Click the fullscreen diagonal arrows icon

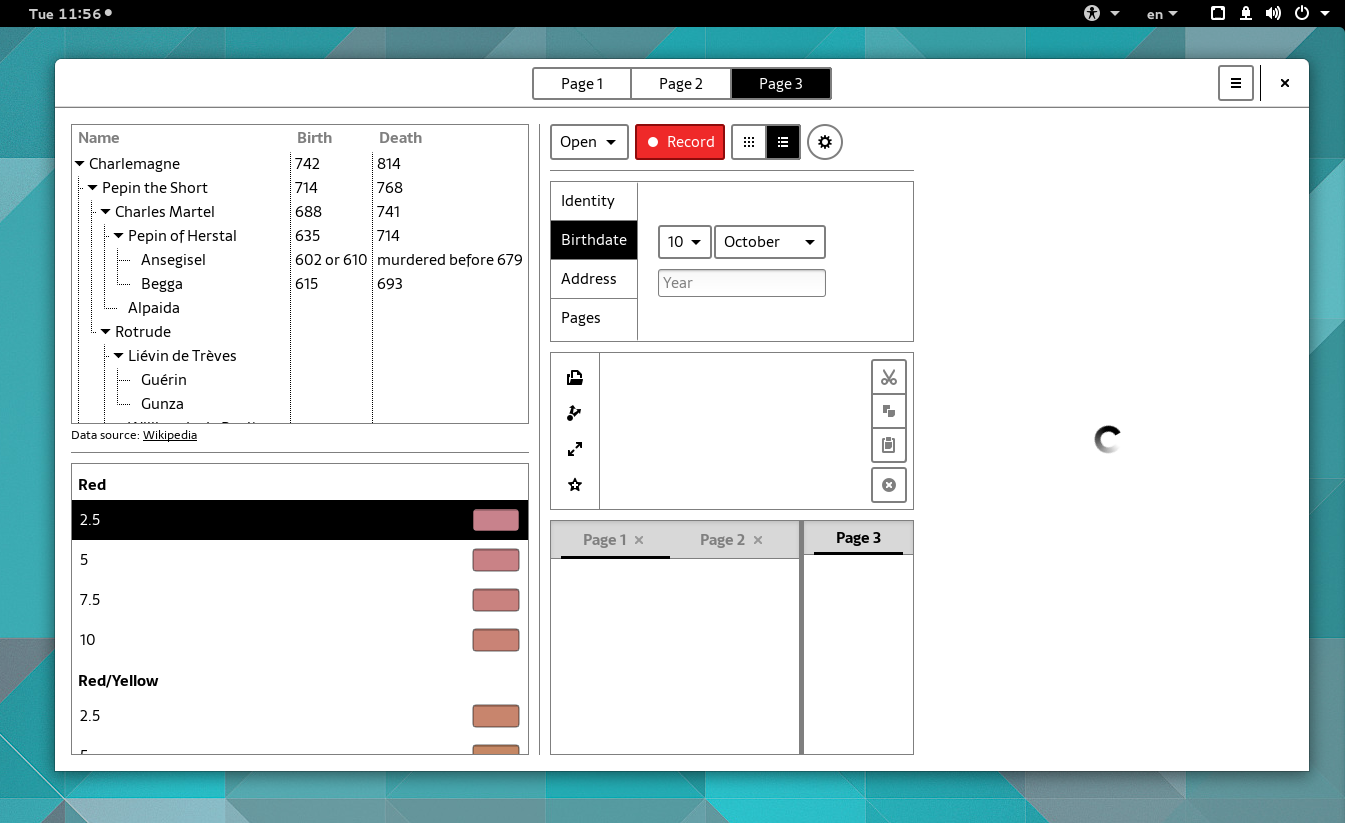point(575,449)
